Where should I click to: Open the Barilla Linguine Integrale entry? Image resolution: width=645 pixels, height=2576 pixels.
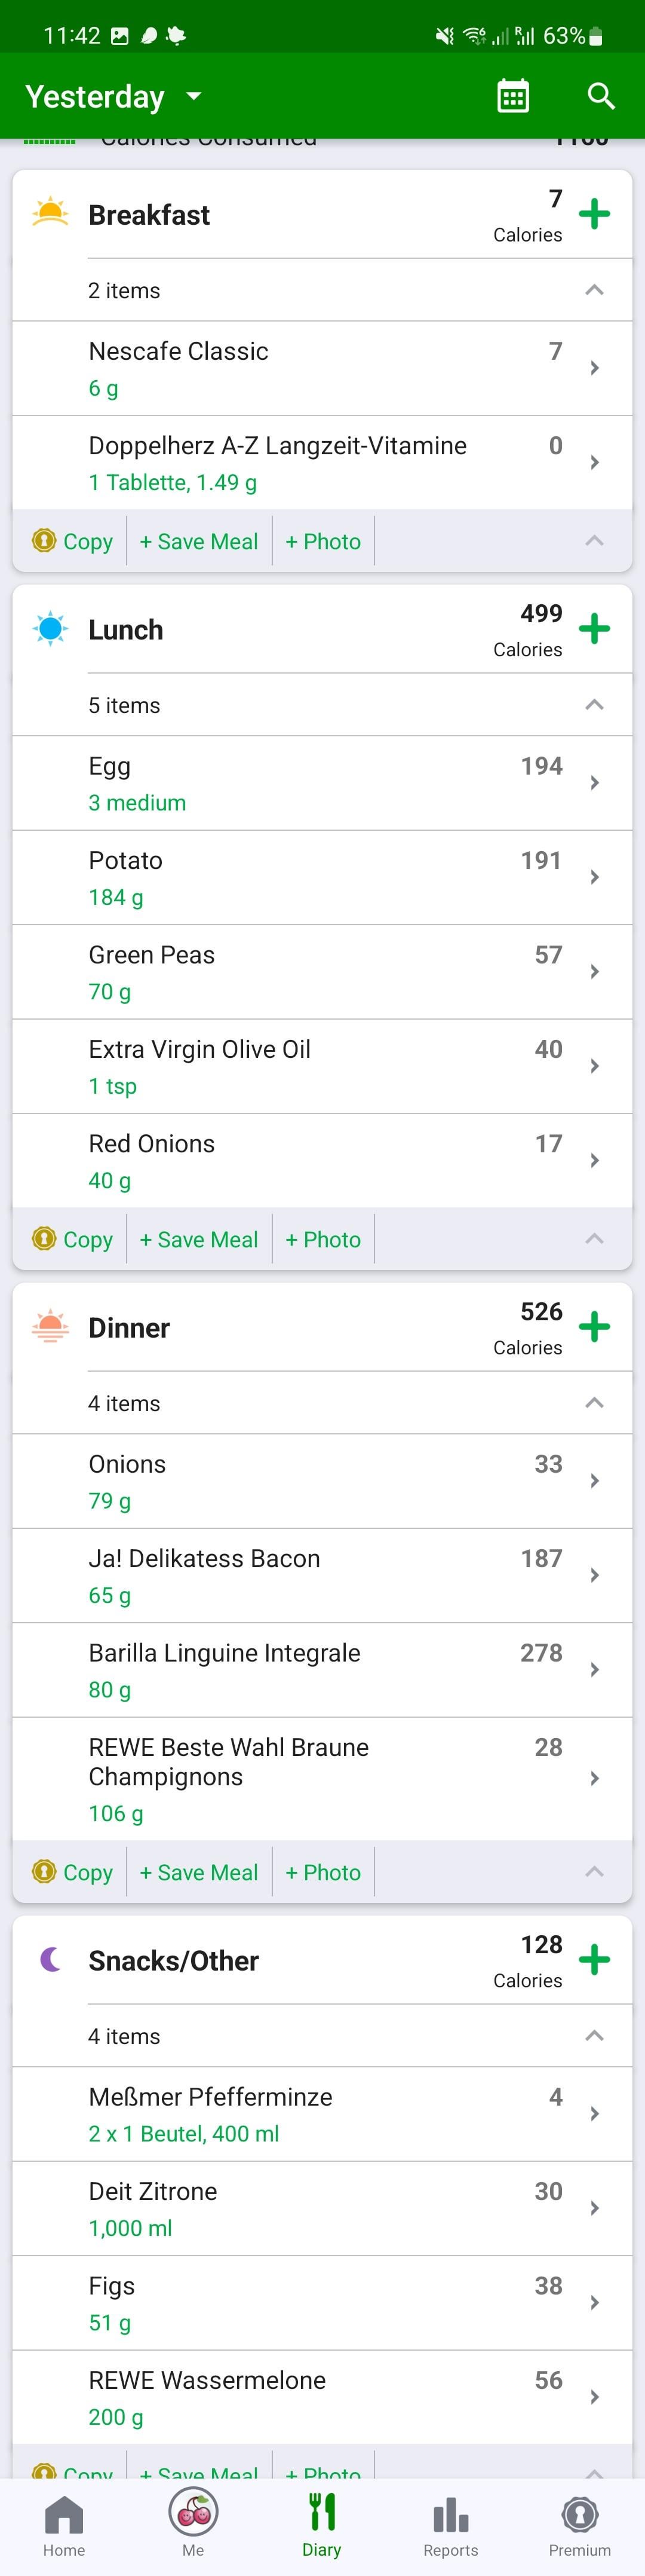(x=322, y=1670)
